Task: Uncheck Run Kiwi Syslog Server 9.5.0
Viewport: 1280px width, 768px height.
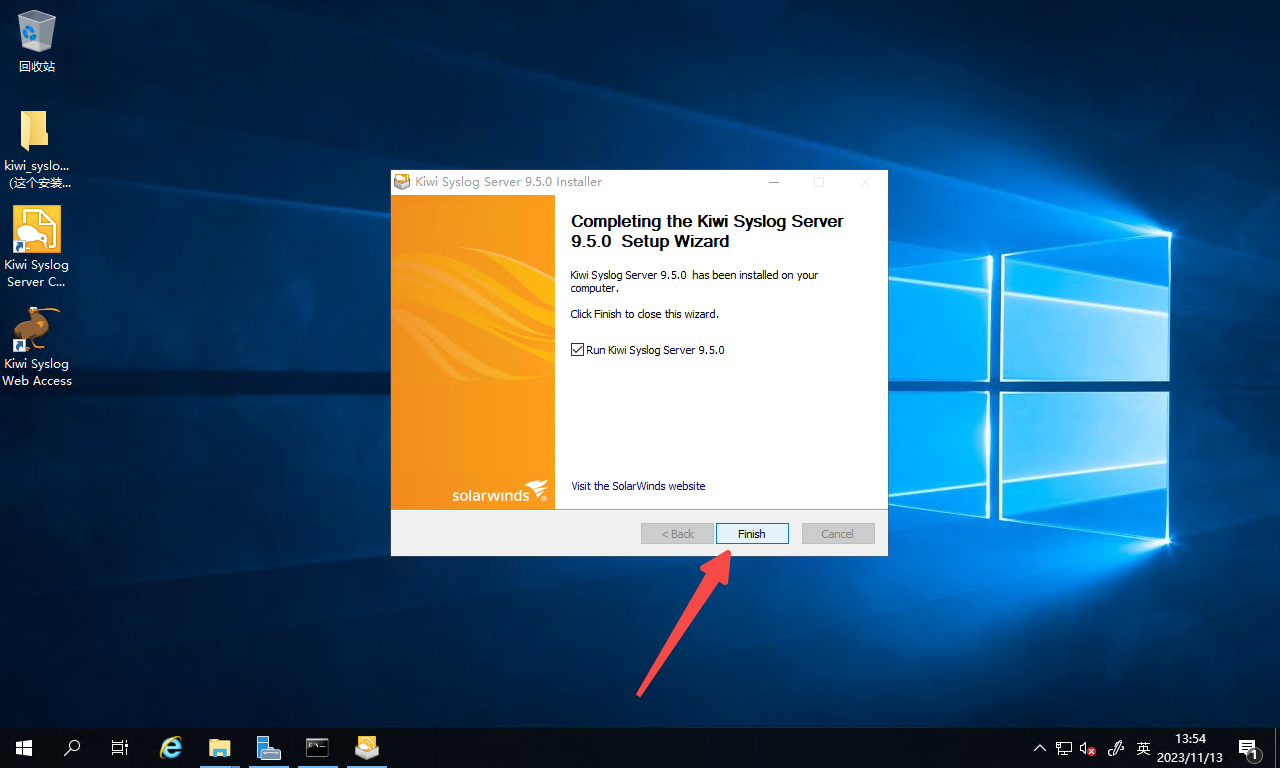Action: click(577, 350)
